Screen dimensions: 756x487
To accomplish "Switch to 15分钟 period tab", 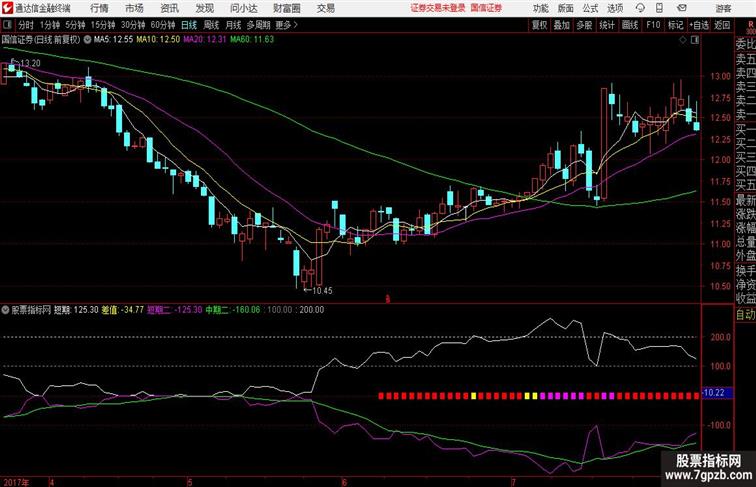I will [103, 25].
